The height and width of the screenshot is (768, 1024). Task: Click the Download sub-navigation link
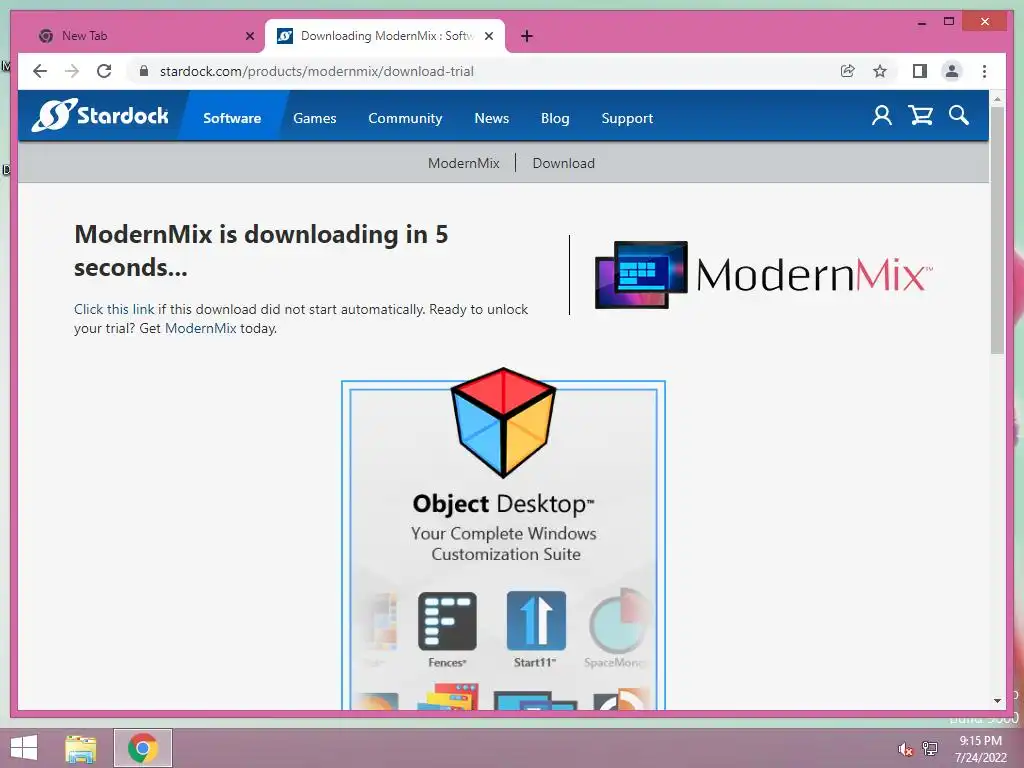click(x=564, y=163)
